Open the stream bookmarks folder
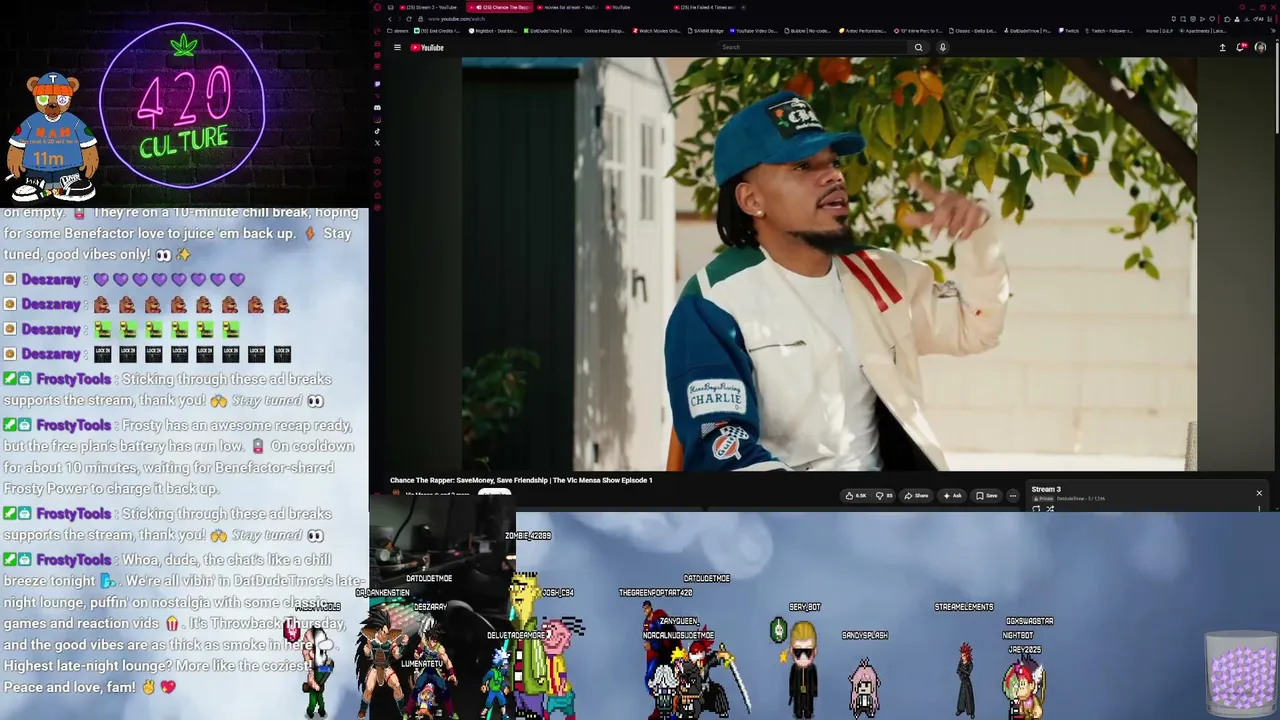Image resolution: width=1280 pixels, height=720 pixels. click(x=398, y=31)
